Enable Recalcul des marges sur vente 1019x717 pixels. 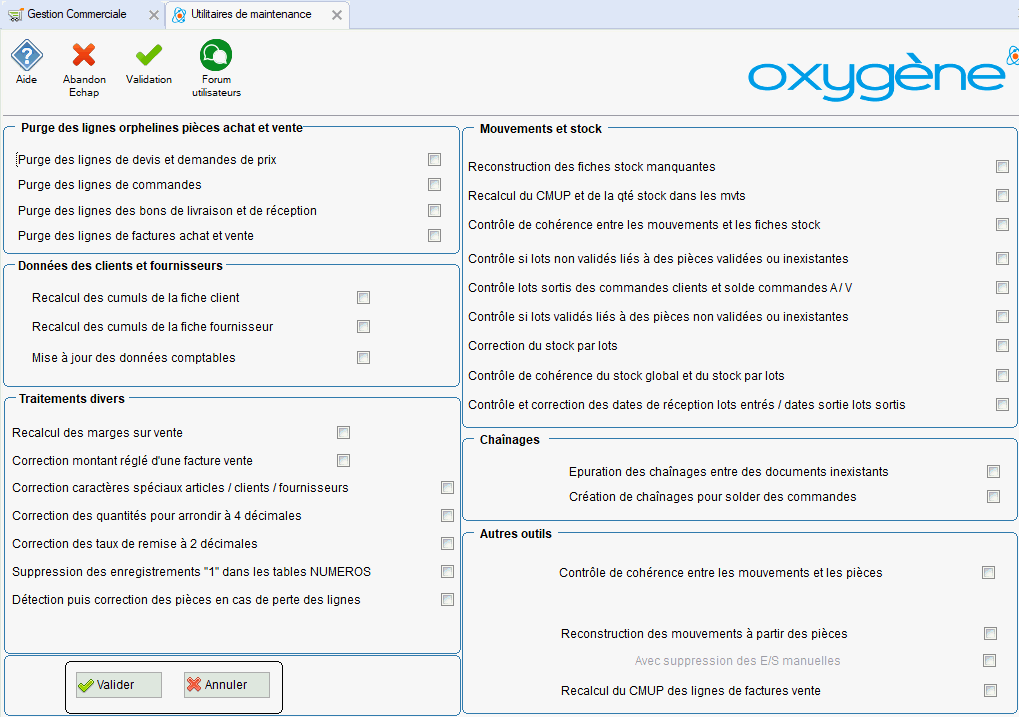(343, 433)
